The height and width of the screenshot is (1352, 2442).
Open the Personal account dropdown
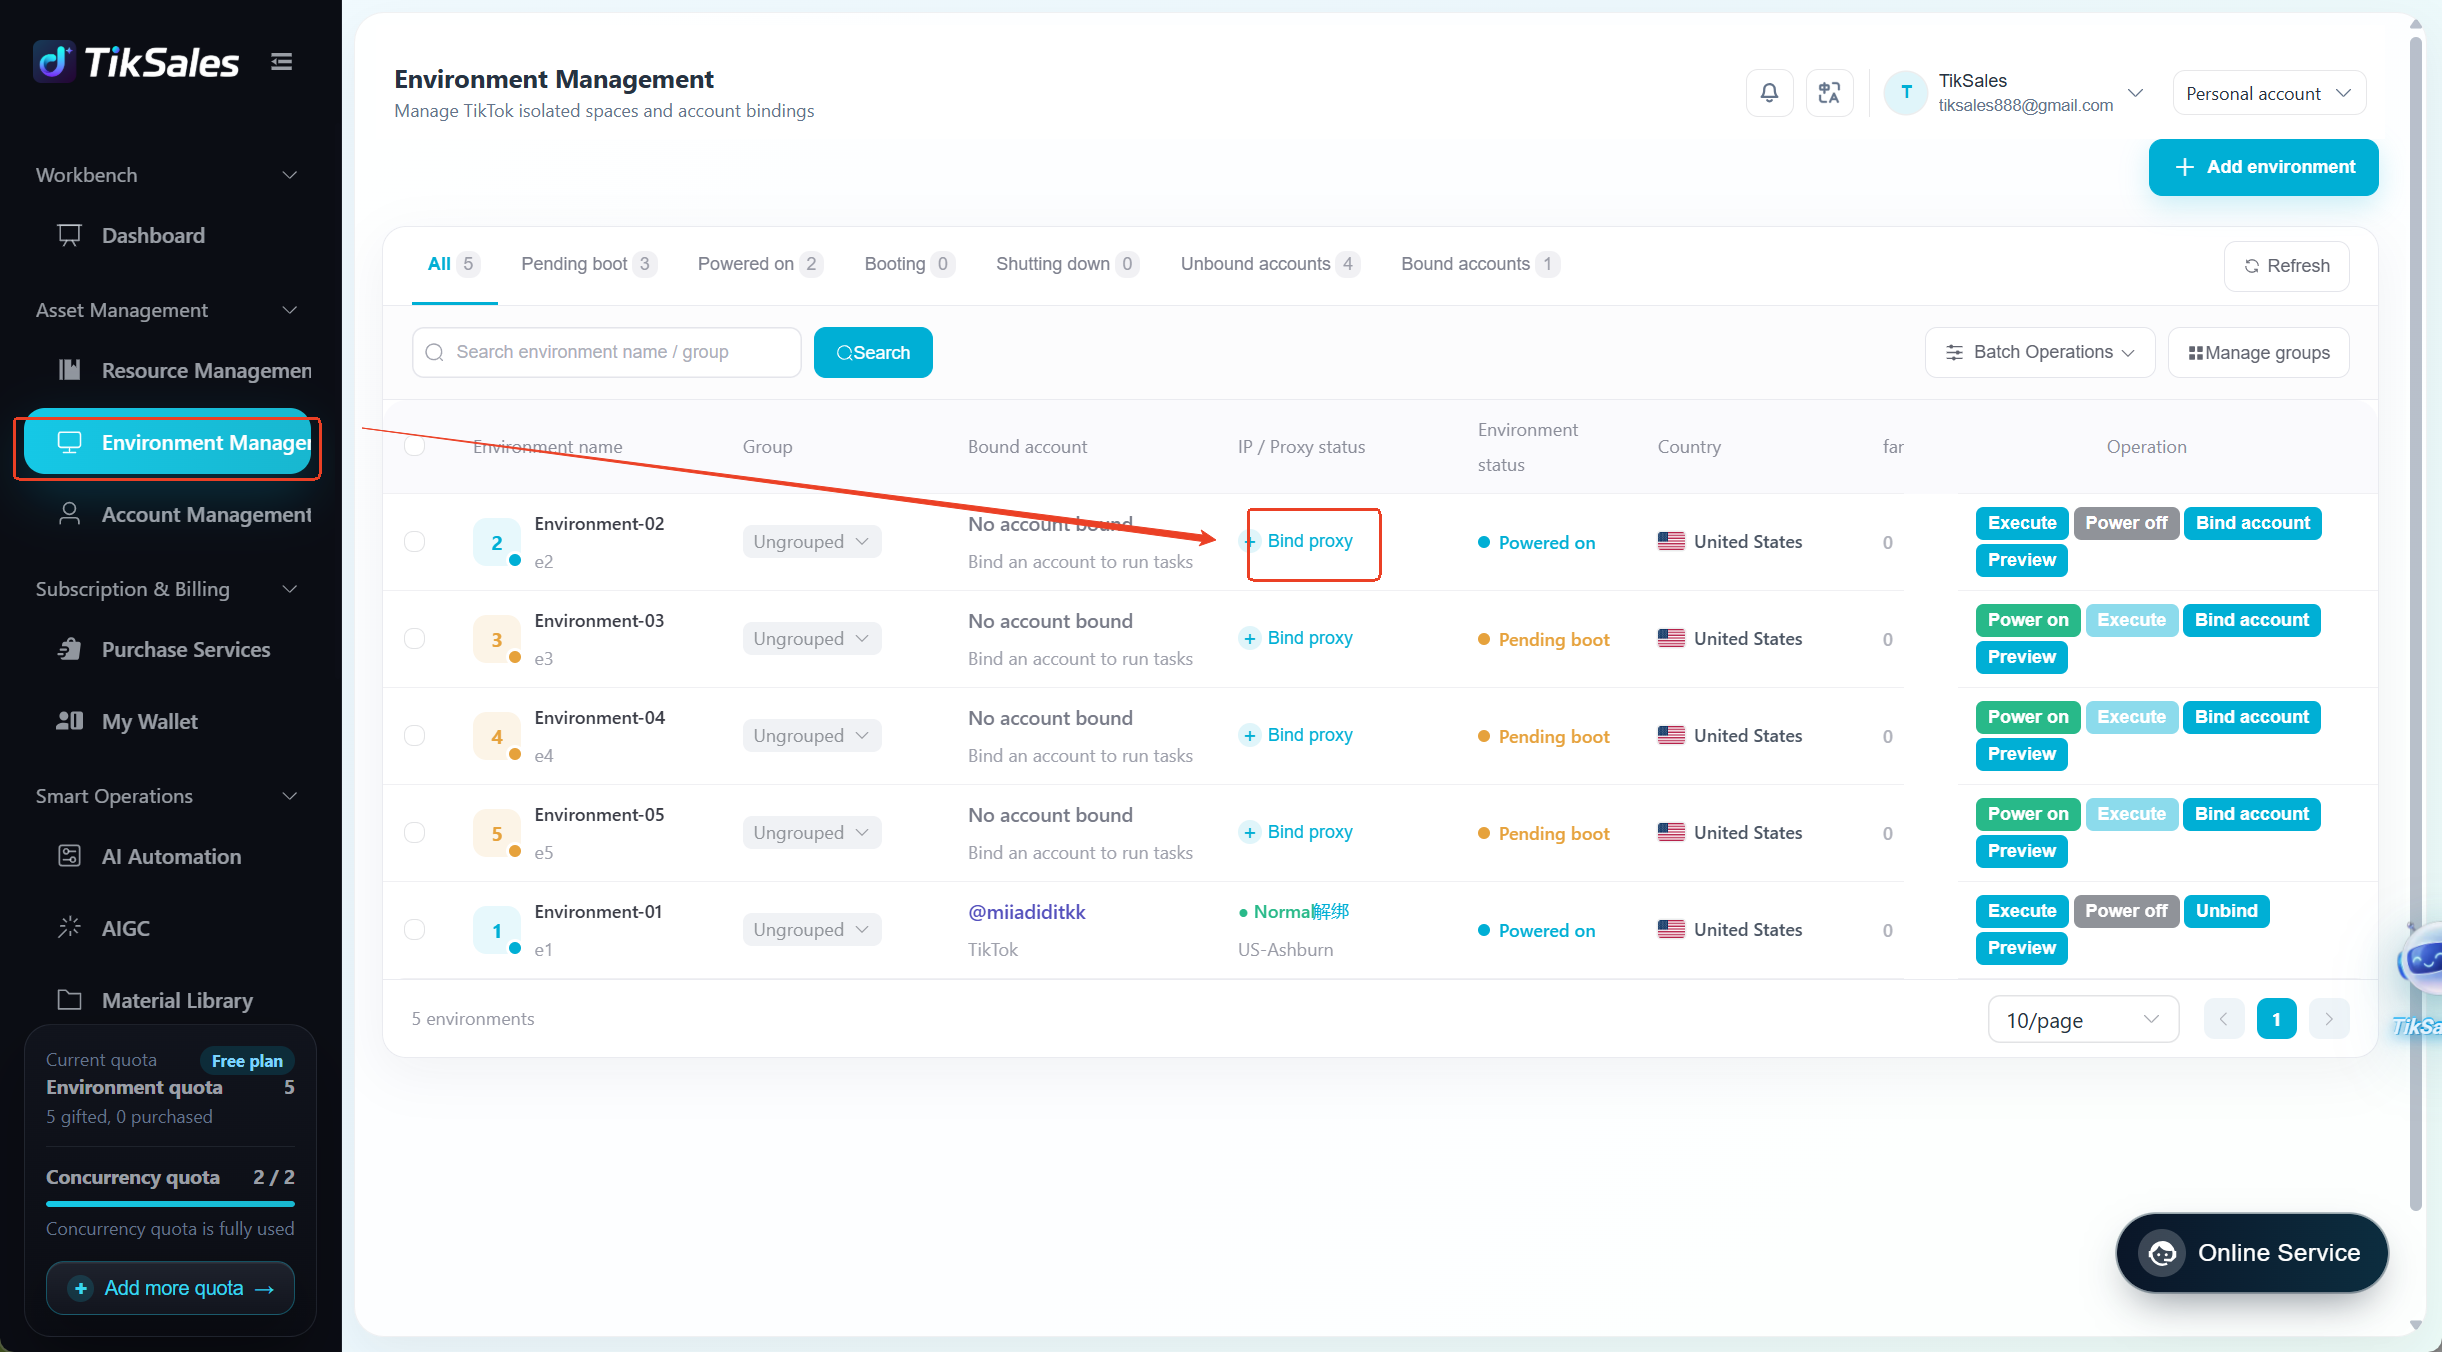tap(2269, 93)
